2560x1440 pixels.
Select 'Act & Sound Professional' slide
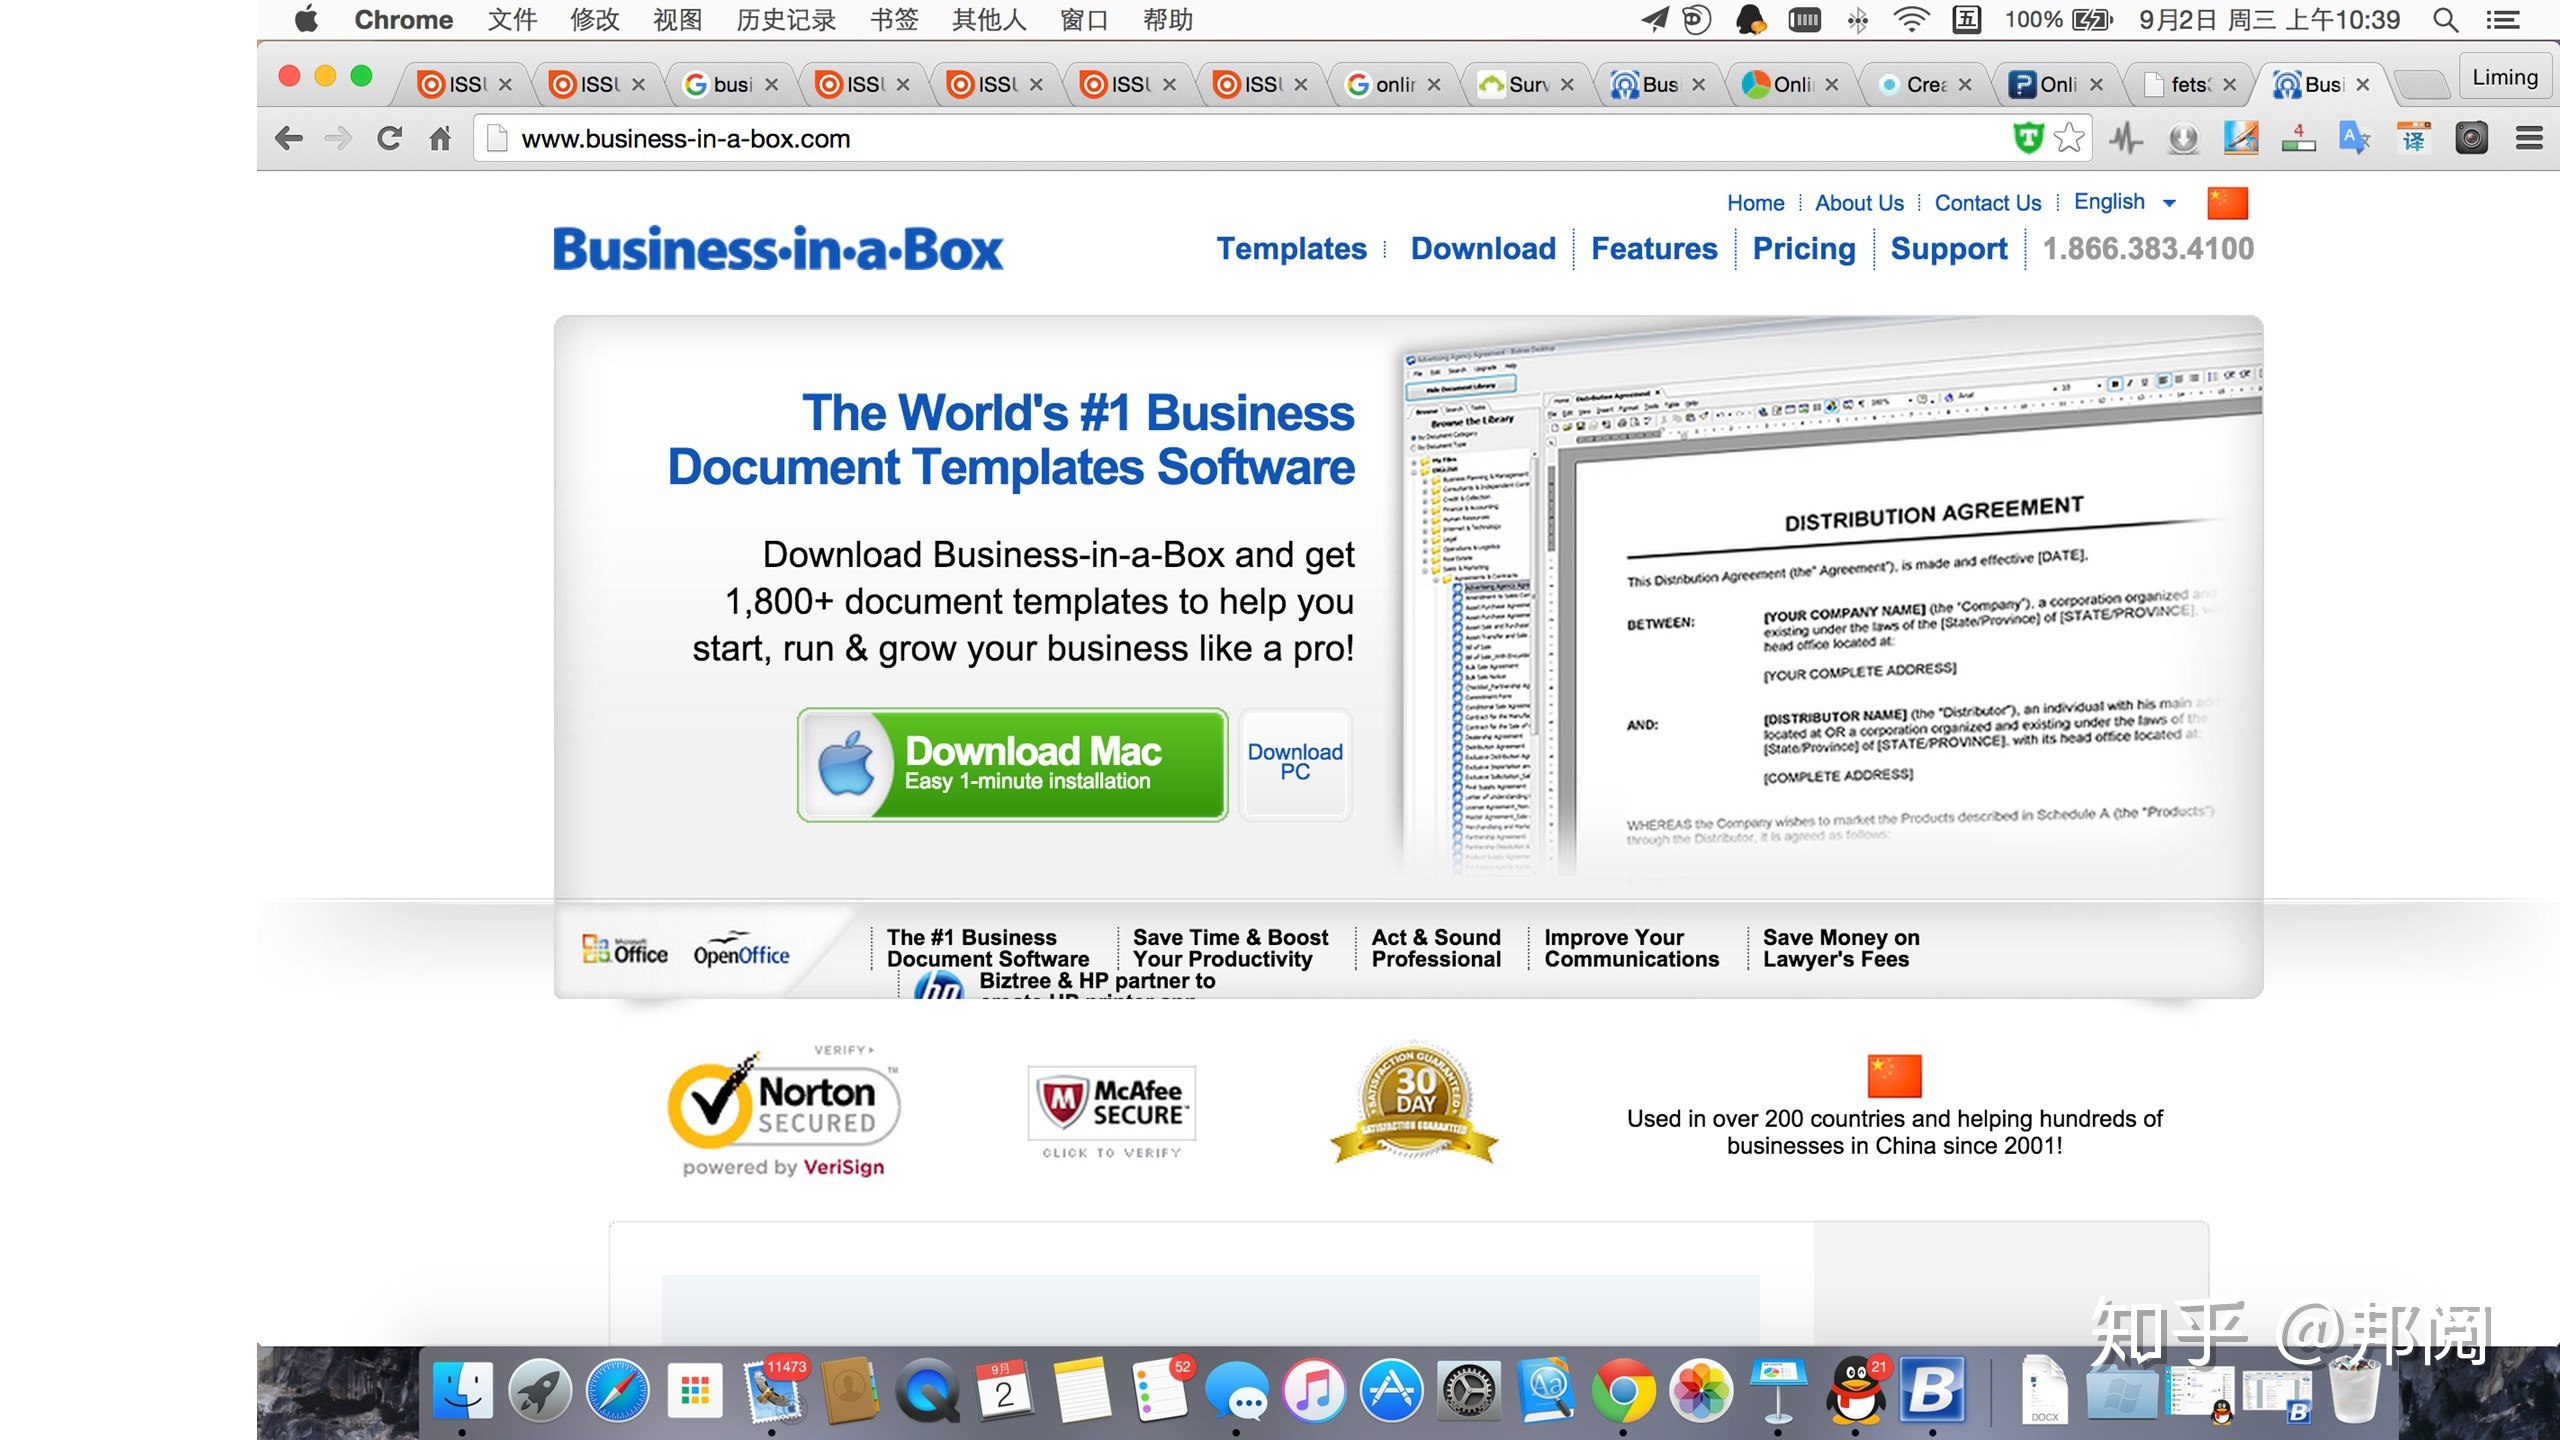[x=1436, y=948]
